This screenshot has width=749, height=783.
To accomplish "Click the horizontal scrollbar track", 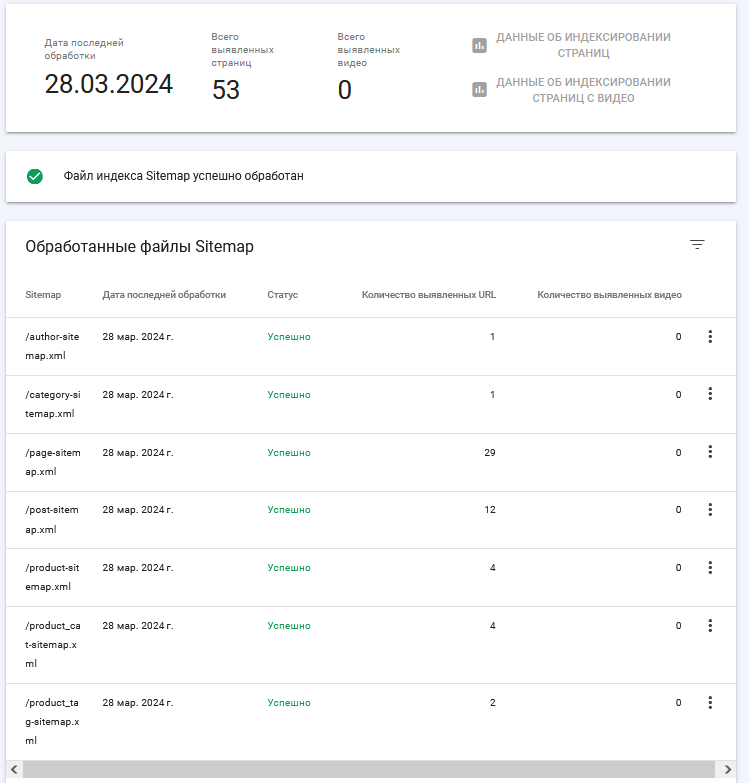I will tap(369, 769).
